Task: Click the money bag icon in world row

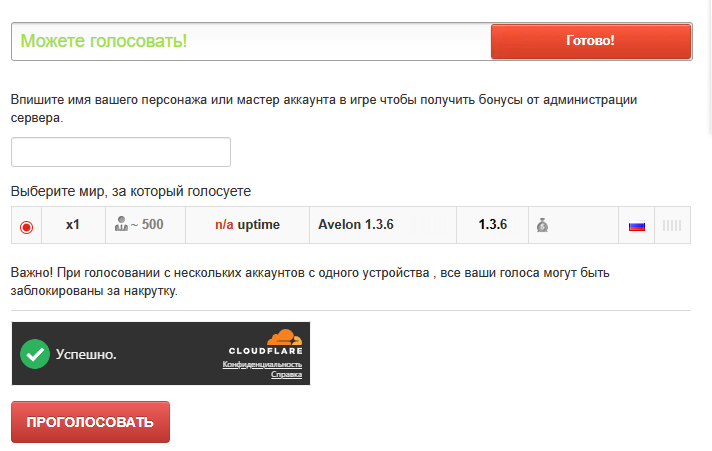Action: (542, 225)
